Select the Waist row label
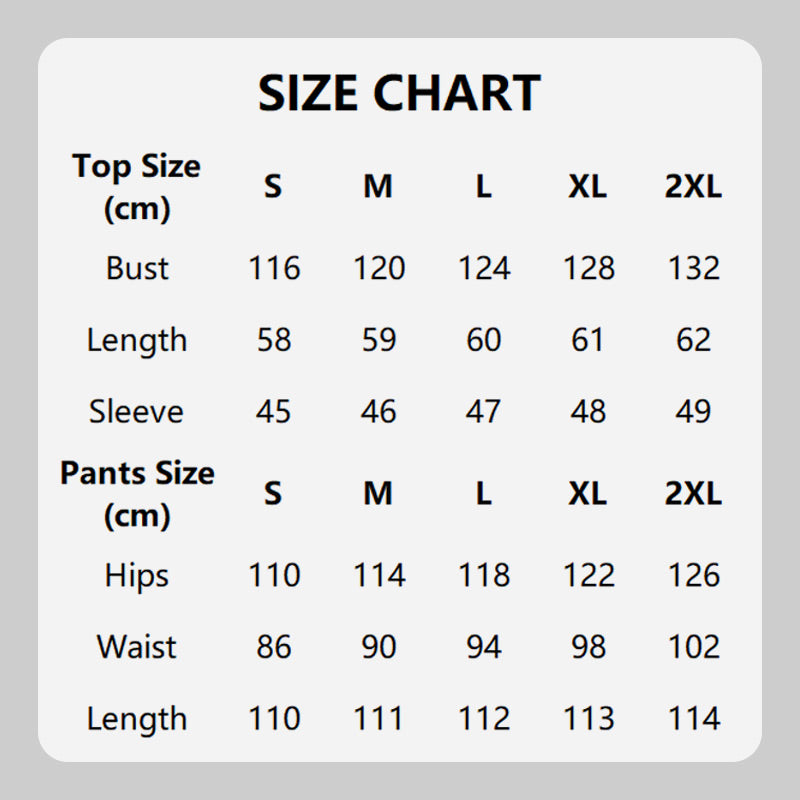 click(x=137, y=647)
